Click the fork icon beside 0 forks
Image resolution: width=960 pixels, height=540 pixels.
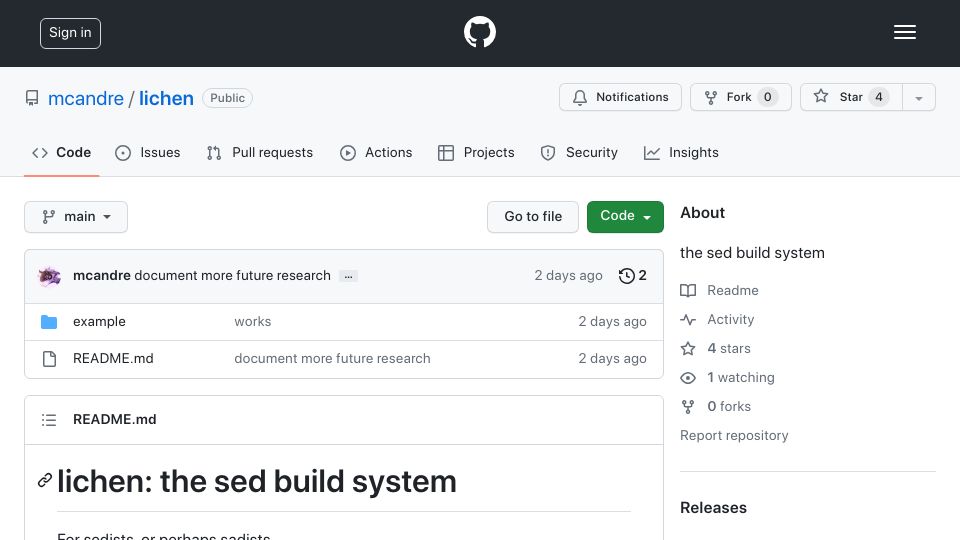pyautogui.click(x=688, y=407)
